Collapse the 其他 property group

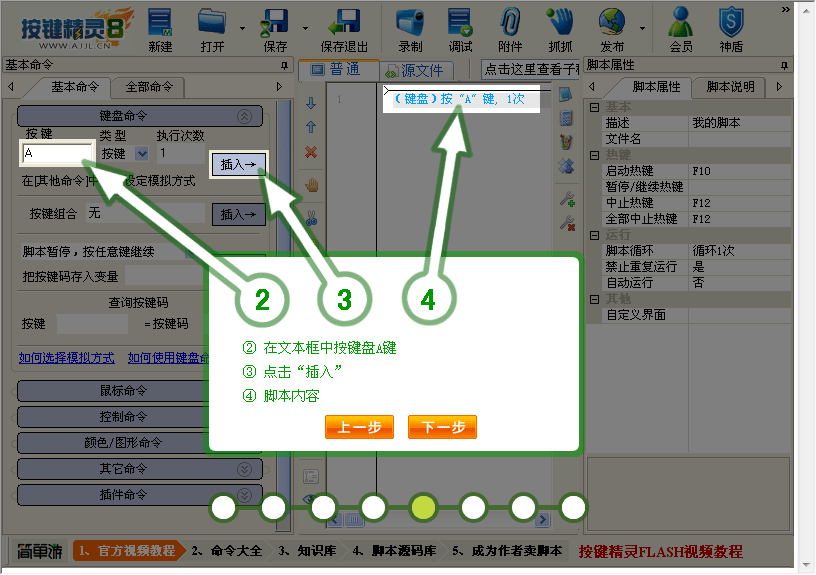pyautogui.click(x=594, y=299)
